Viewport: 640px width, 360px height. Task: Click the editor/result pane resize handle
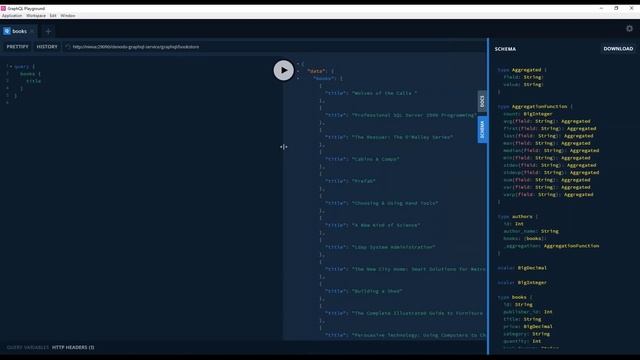click(x=284, y=147)
